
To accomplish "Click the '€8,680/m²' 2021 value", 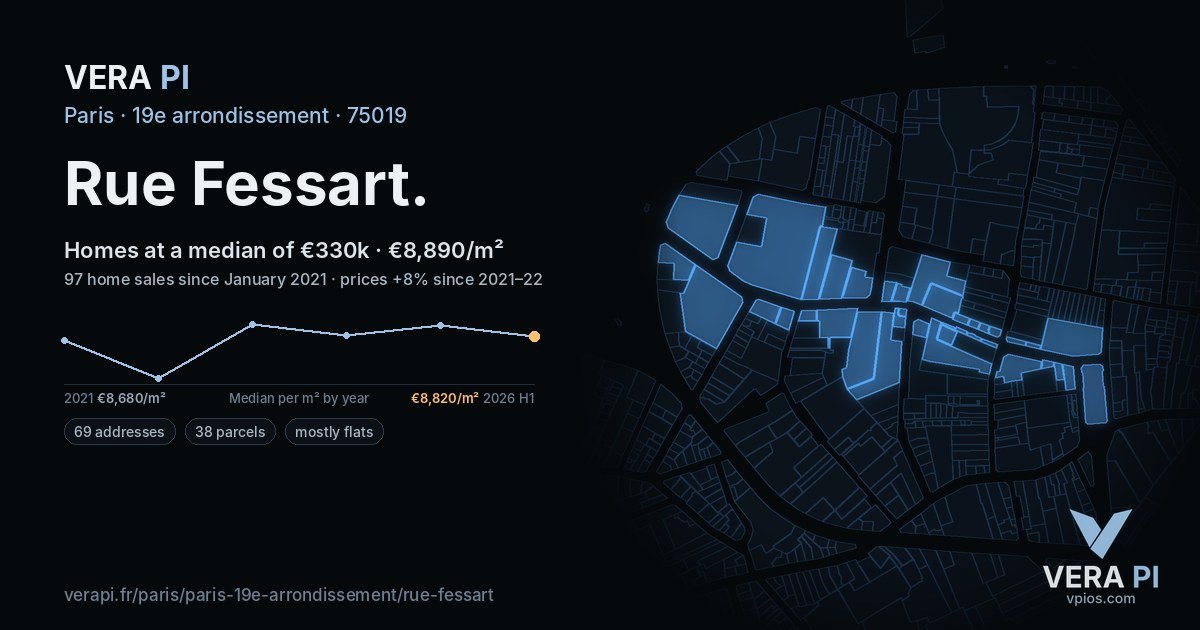I will click(x=131, y=398).
